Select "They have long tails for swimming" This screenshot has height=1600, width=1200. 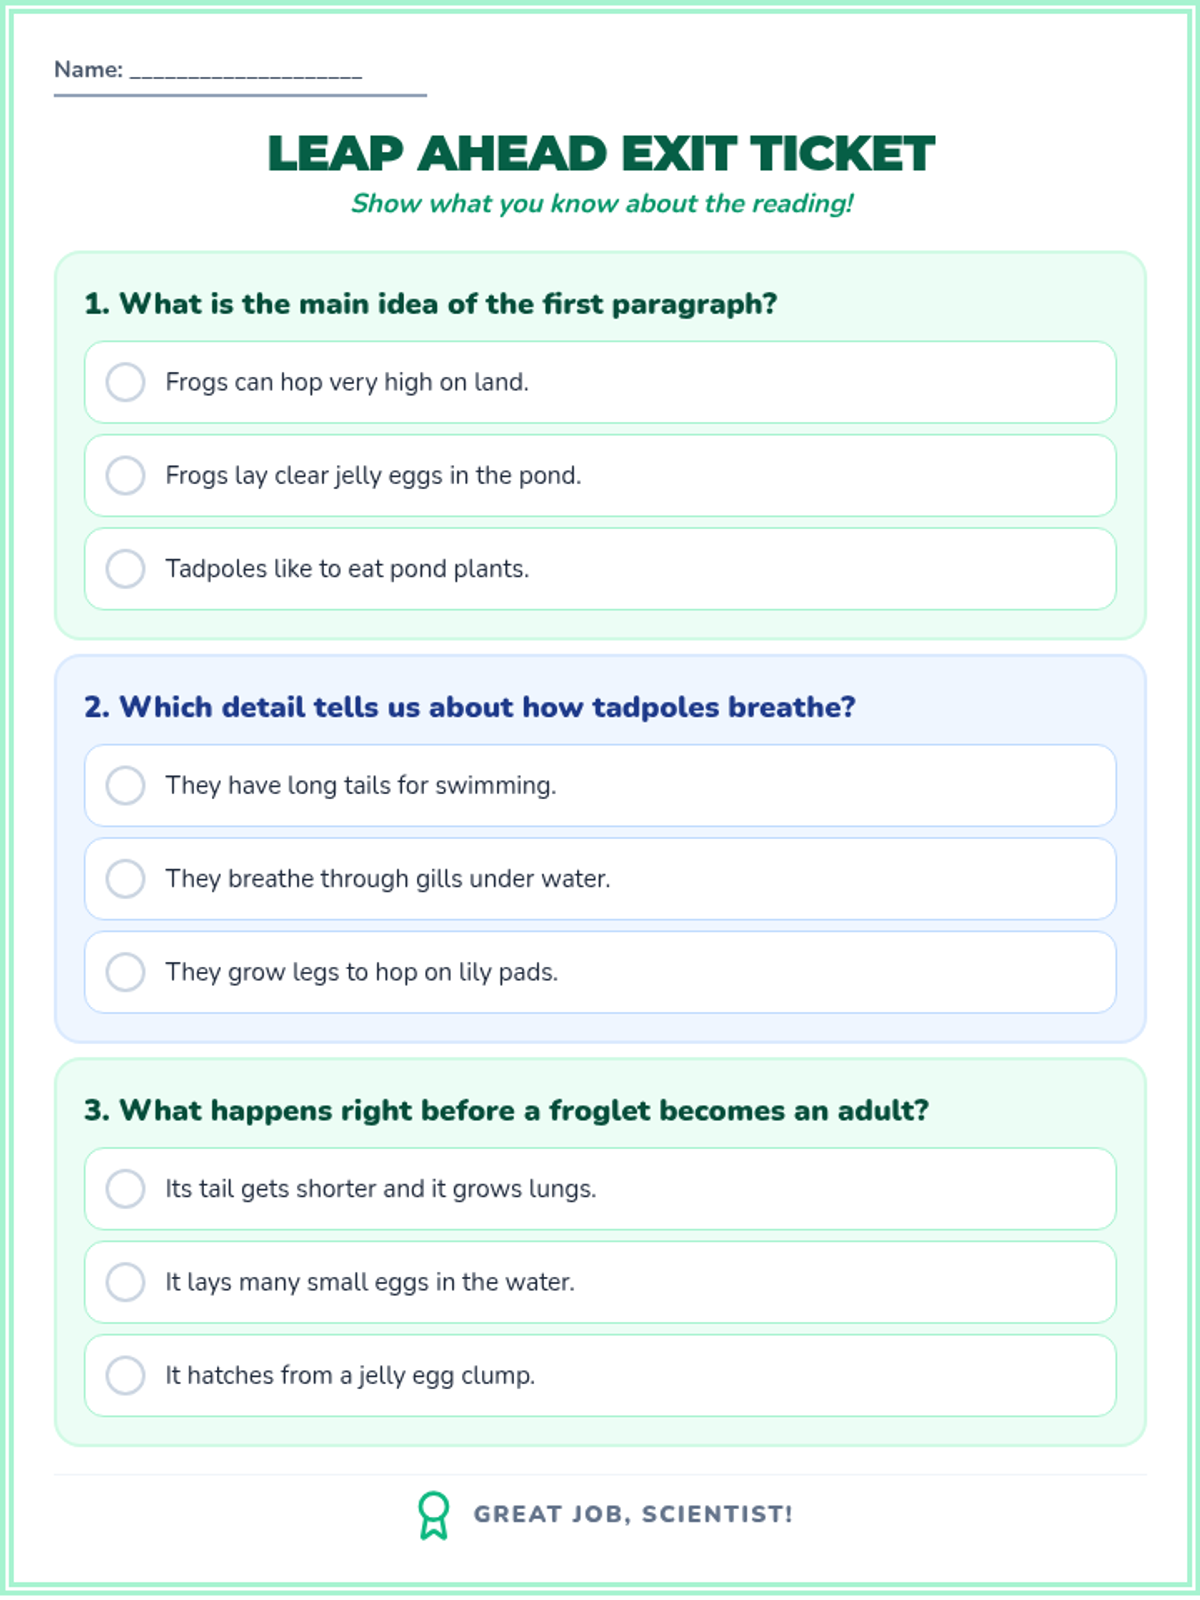coord(126,786)
